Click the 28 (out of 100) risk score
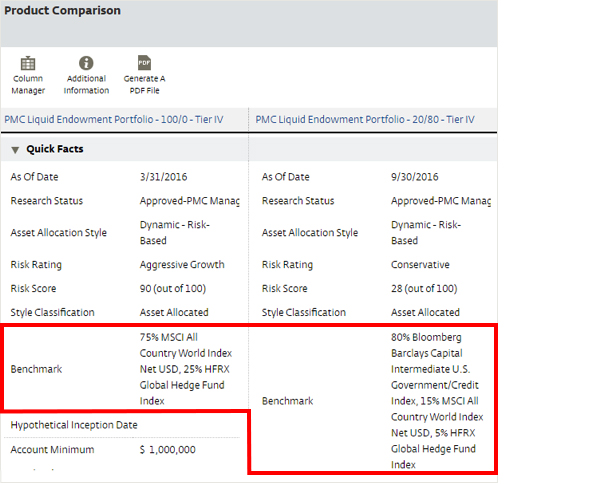The width and height of the screenshot is (590, 484). pos(424,289)
